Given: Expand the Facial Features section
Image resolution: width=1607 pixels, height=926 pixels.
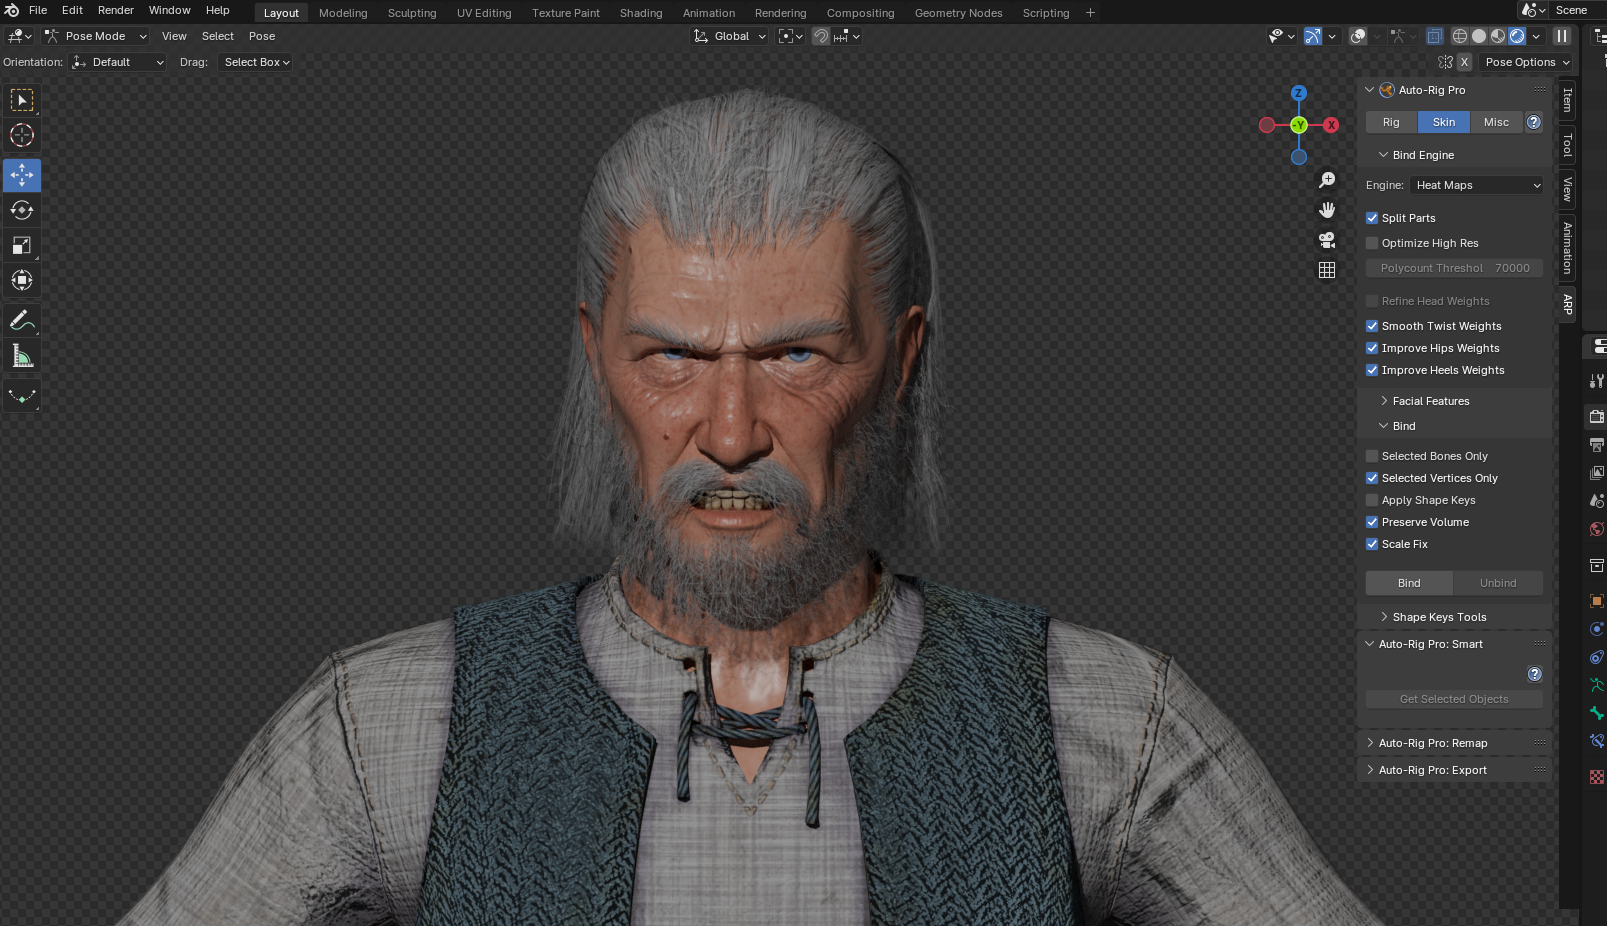Looking at the screenshot, I should coord(1430,401).
